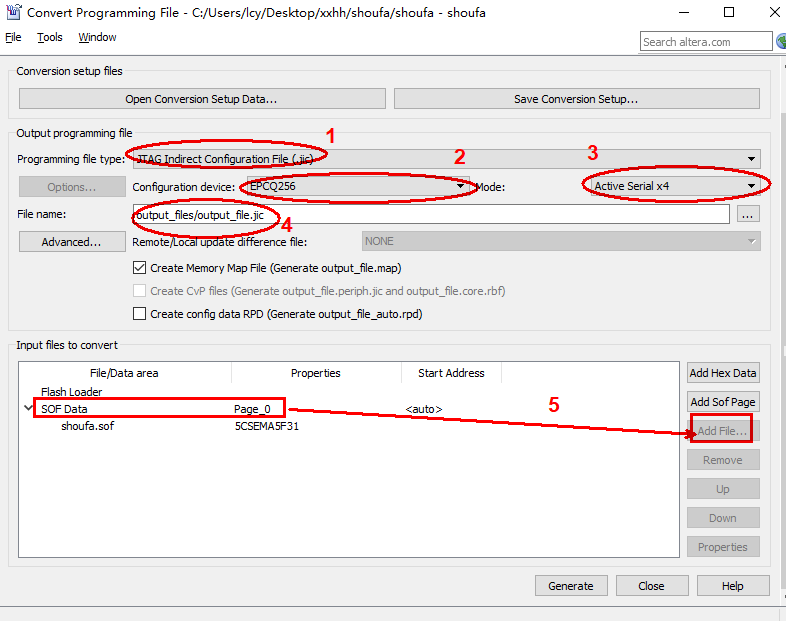786x621 pixels.
Task: Click the Add File button
Action: point(723,431)
